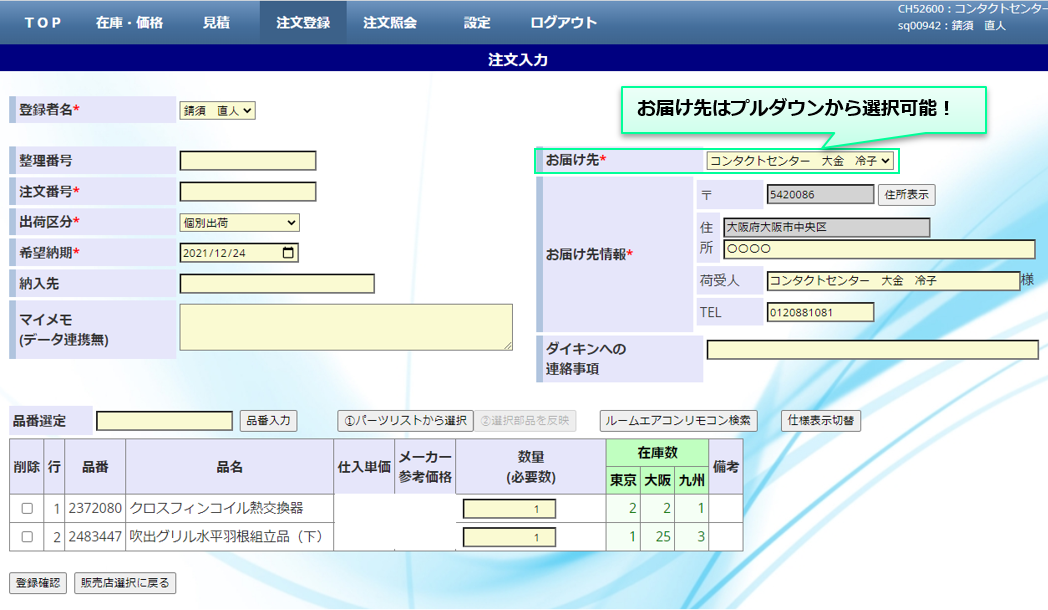Open the calendar picker in 希望納期 field
This screenshot has width=1048, height=610.
coord(289,253)
